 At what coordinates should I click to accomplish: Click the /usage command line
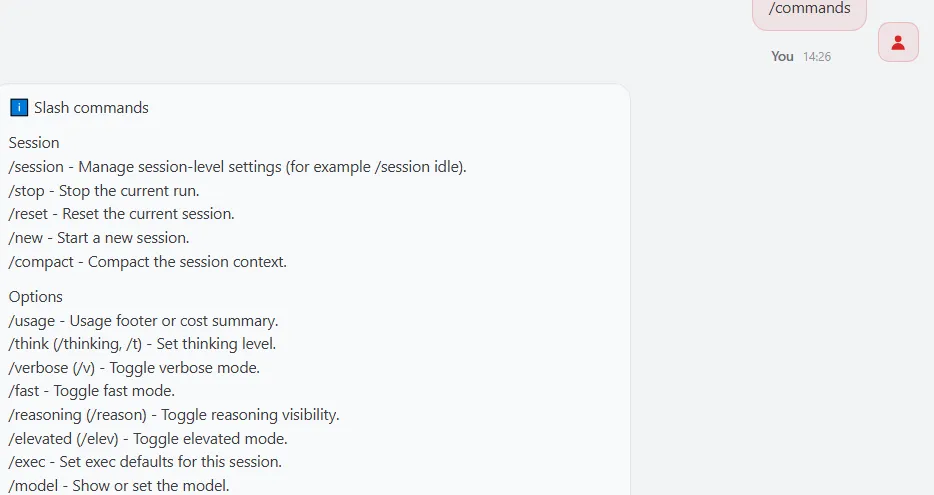[143, 320]
